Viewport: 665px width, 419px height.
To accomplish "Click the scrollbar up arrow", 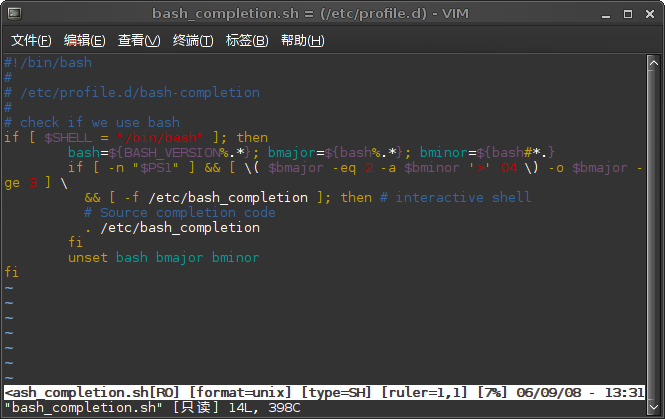I will pyautogui.click(x=654, y=63).
